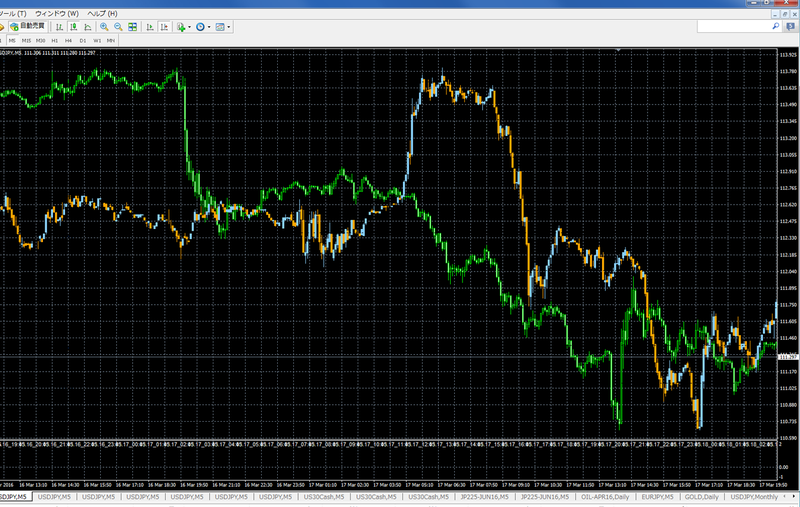Toggle chart shift from right border

tap(164, 27)
